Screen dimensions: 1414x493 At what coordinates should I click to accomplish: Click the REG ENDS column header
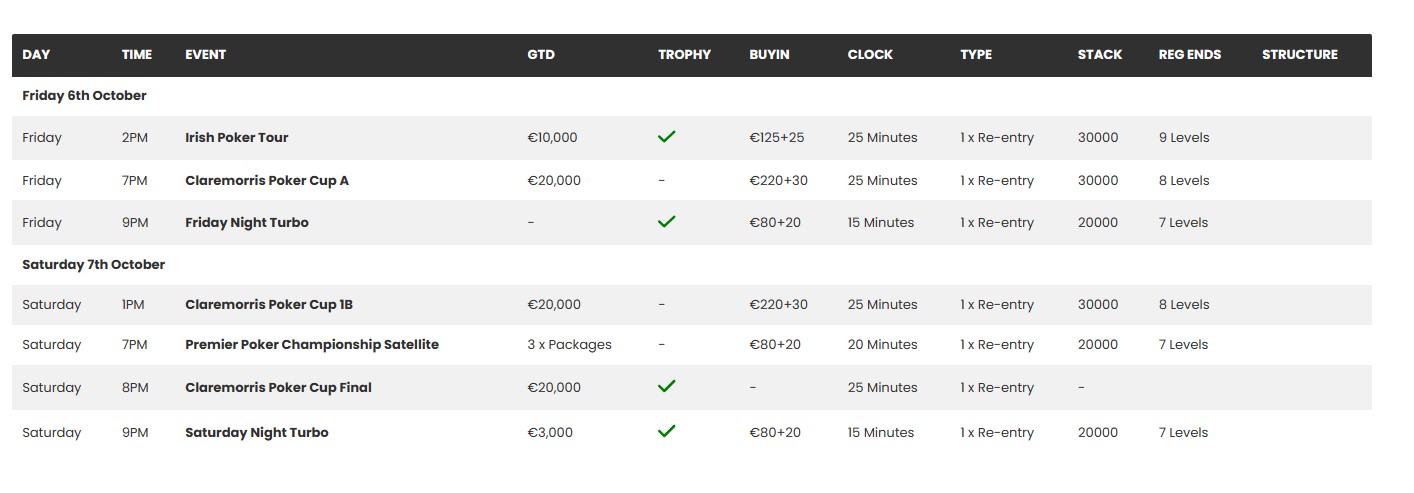(1190, 55)
